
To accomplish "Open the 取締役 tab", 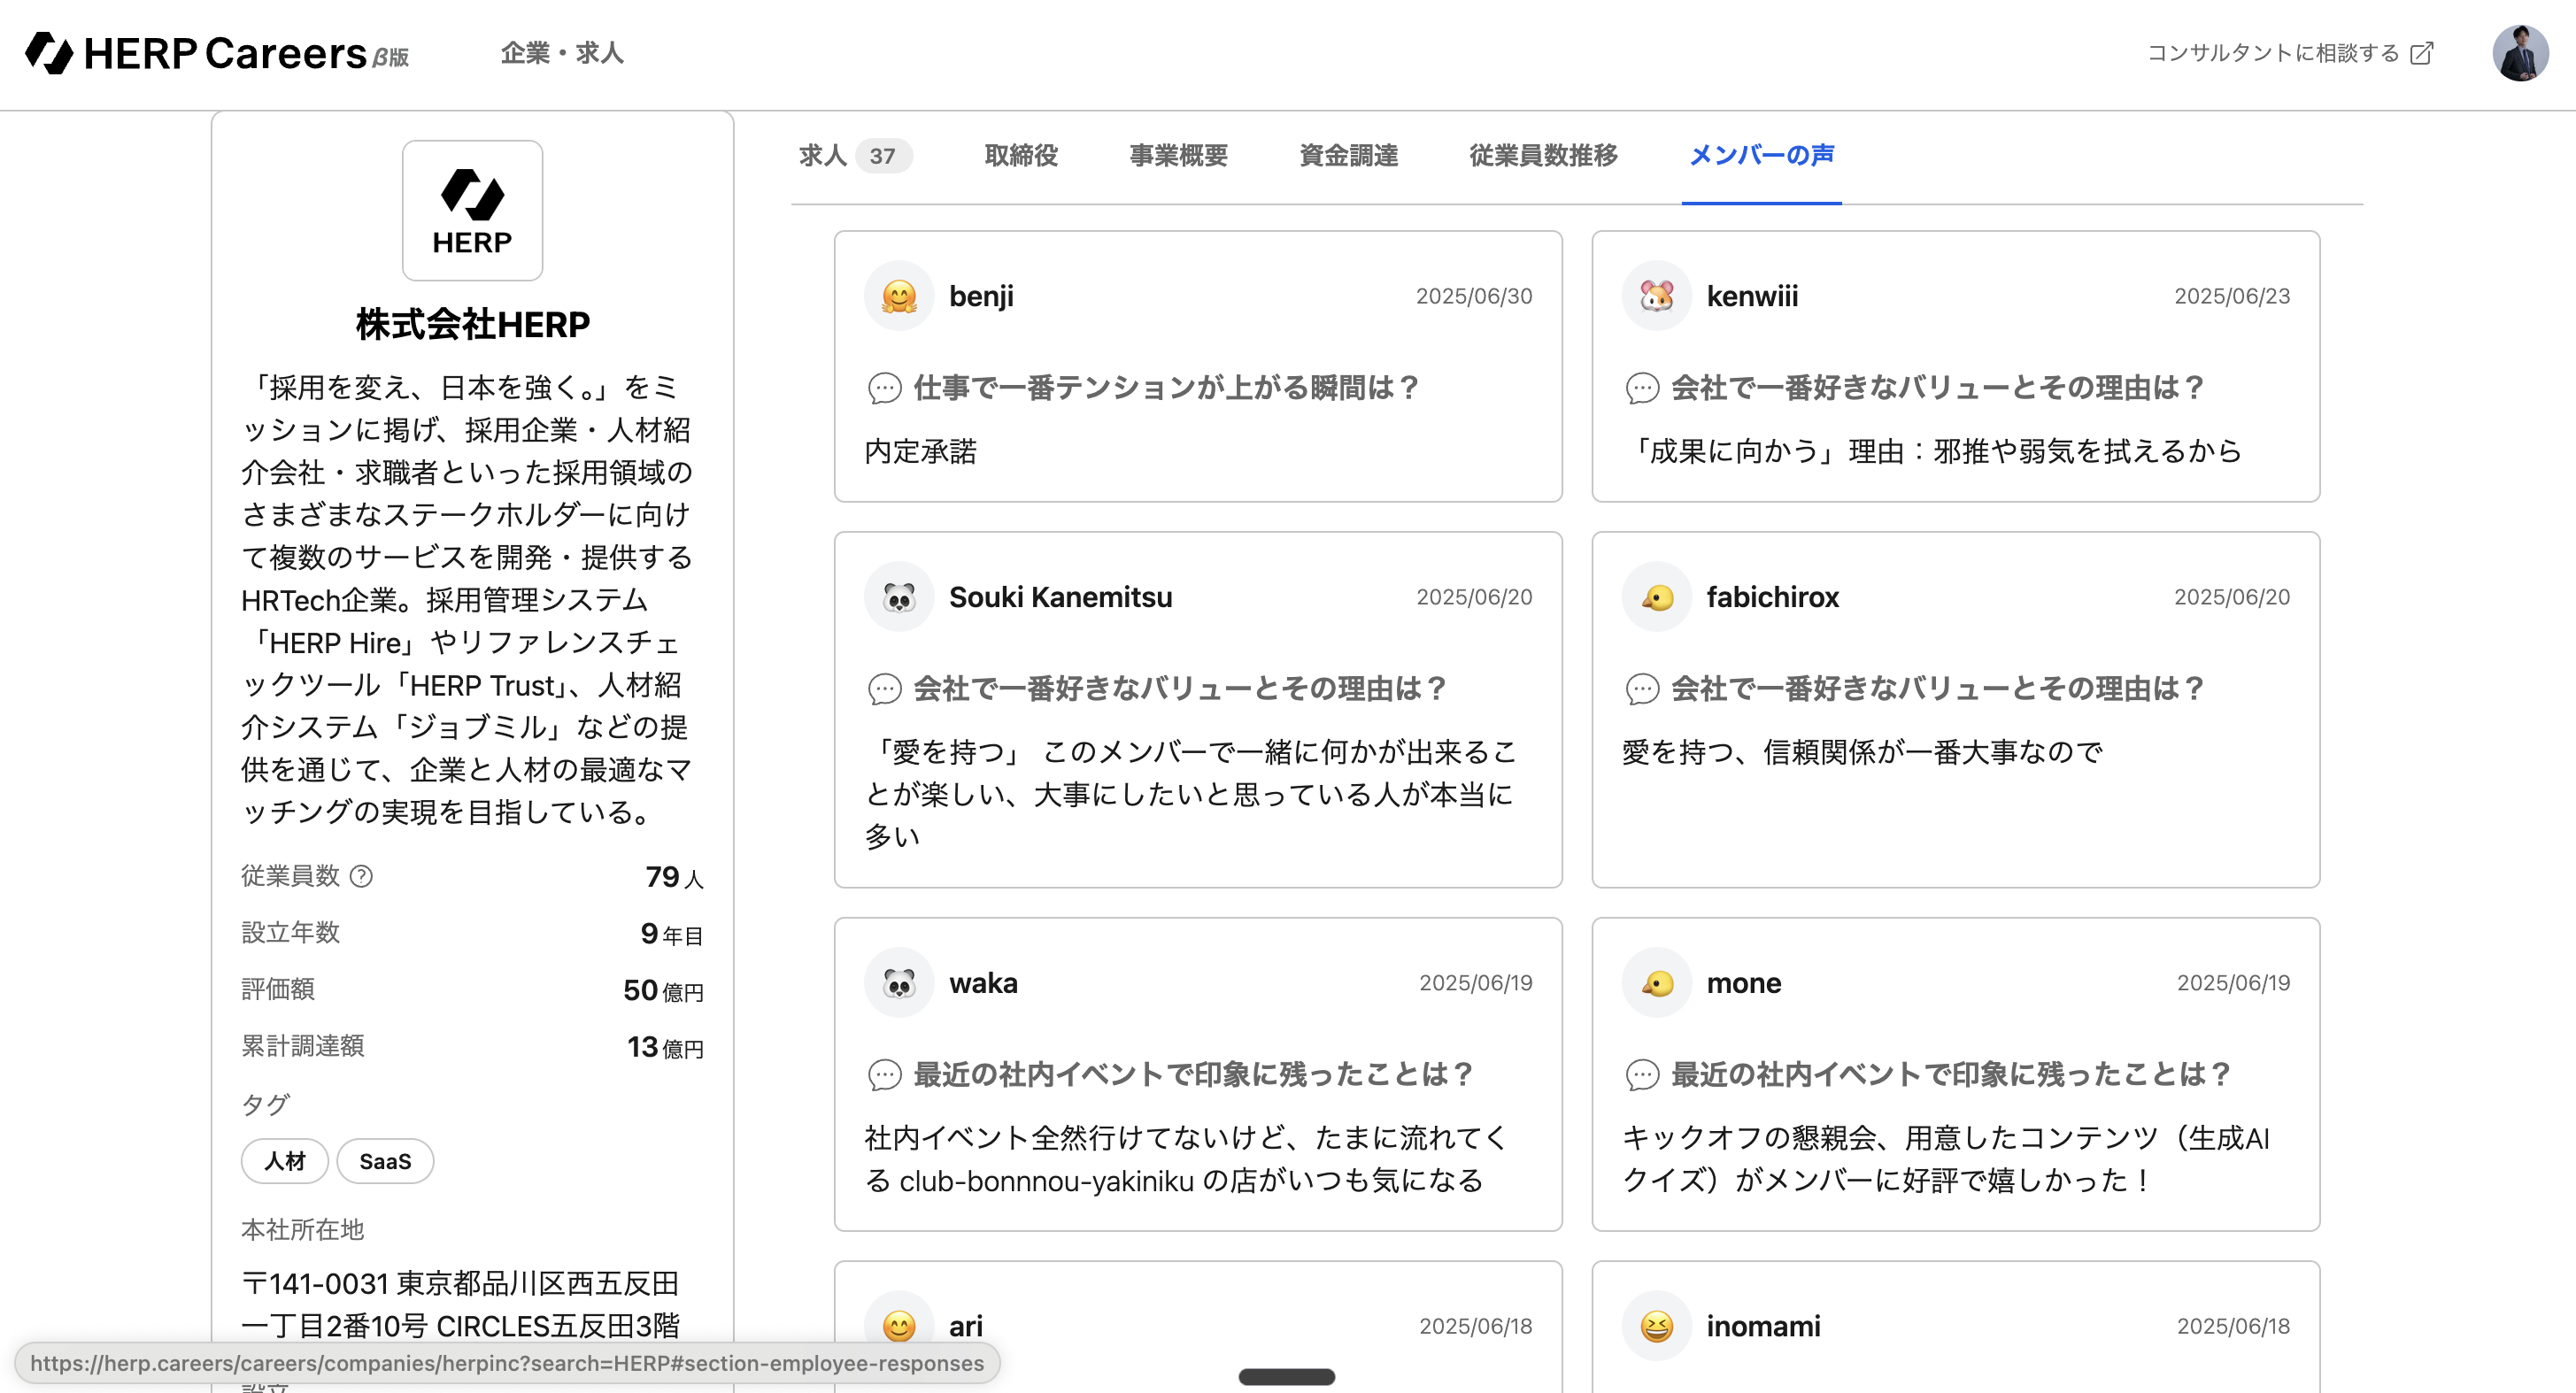I will (x=1020, y=156).
